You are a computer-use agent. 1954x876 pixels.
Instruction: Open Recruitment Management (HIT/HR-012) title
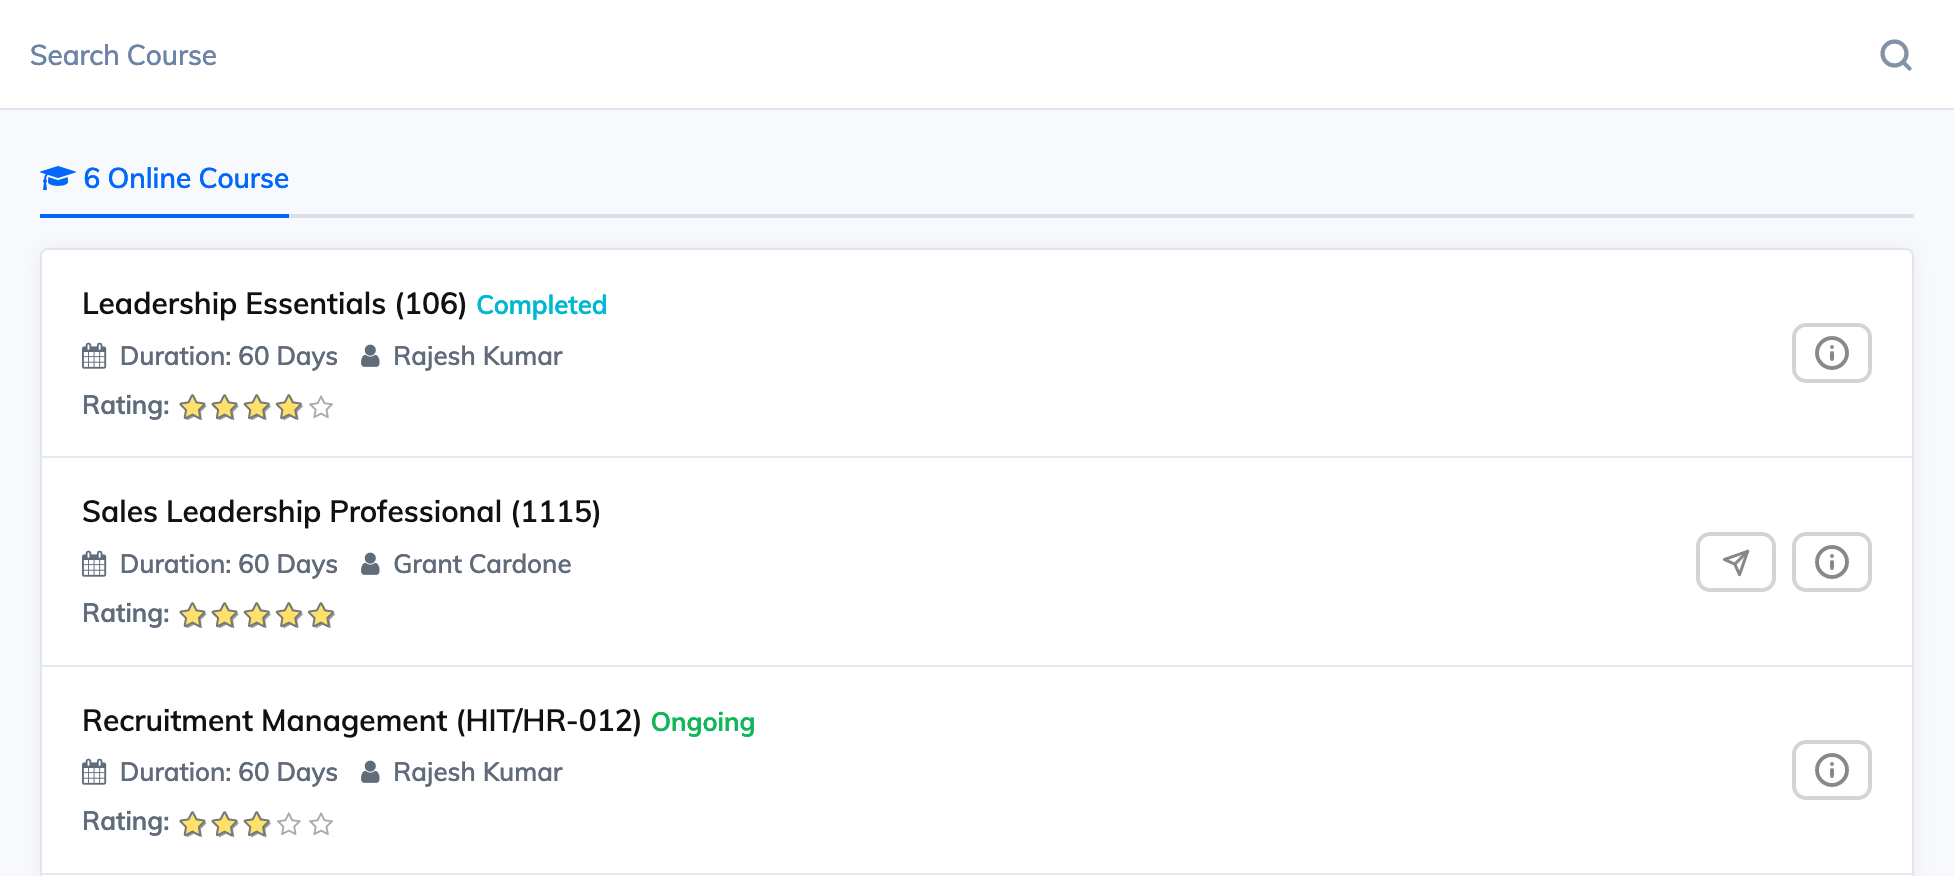click(x=361, y=720)
